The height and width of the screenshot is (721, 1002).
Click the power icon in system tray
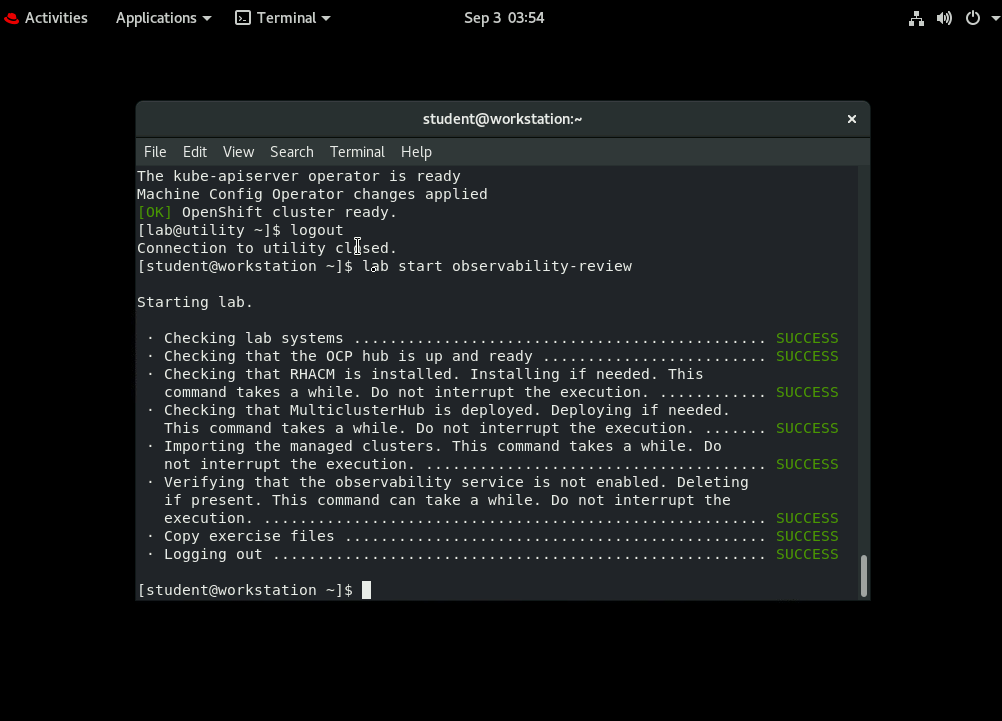tap(973, 18)
